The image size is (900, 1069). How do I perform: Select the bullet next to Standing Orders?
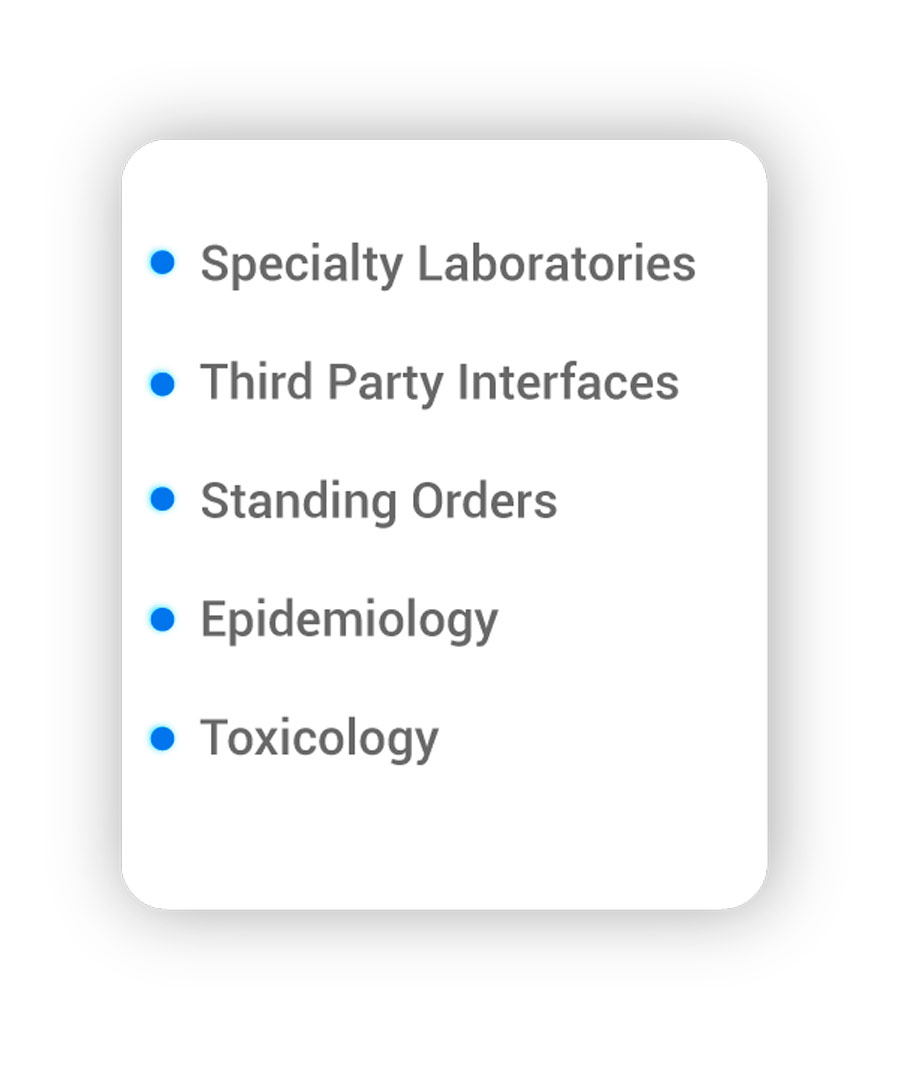162,500
